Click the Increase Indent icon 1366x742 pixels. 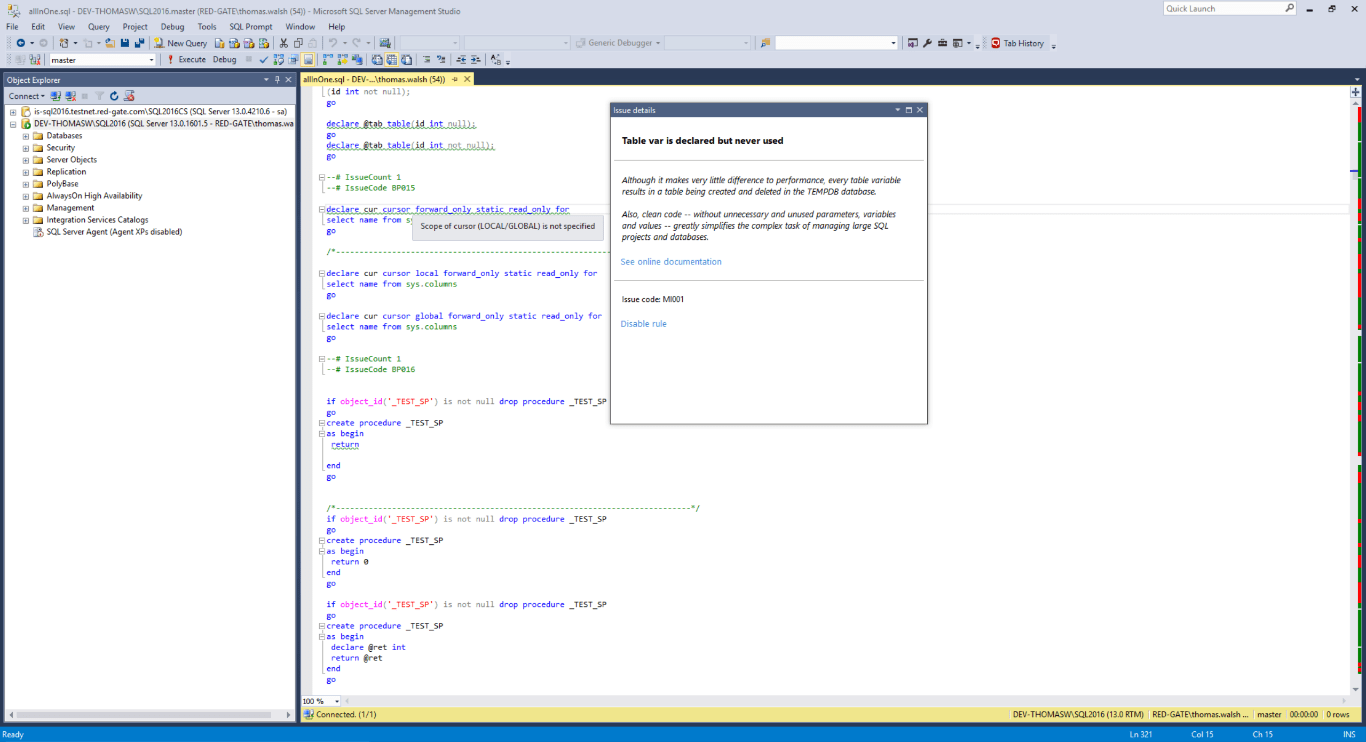(476, 59)
